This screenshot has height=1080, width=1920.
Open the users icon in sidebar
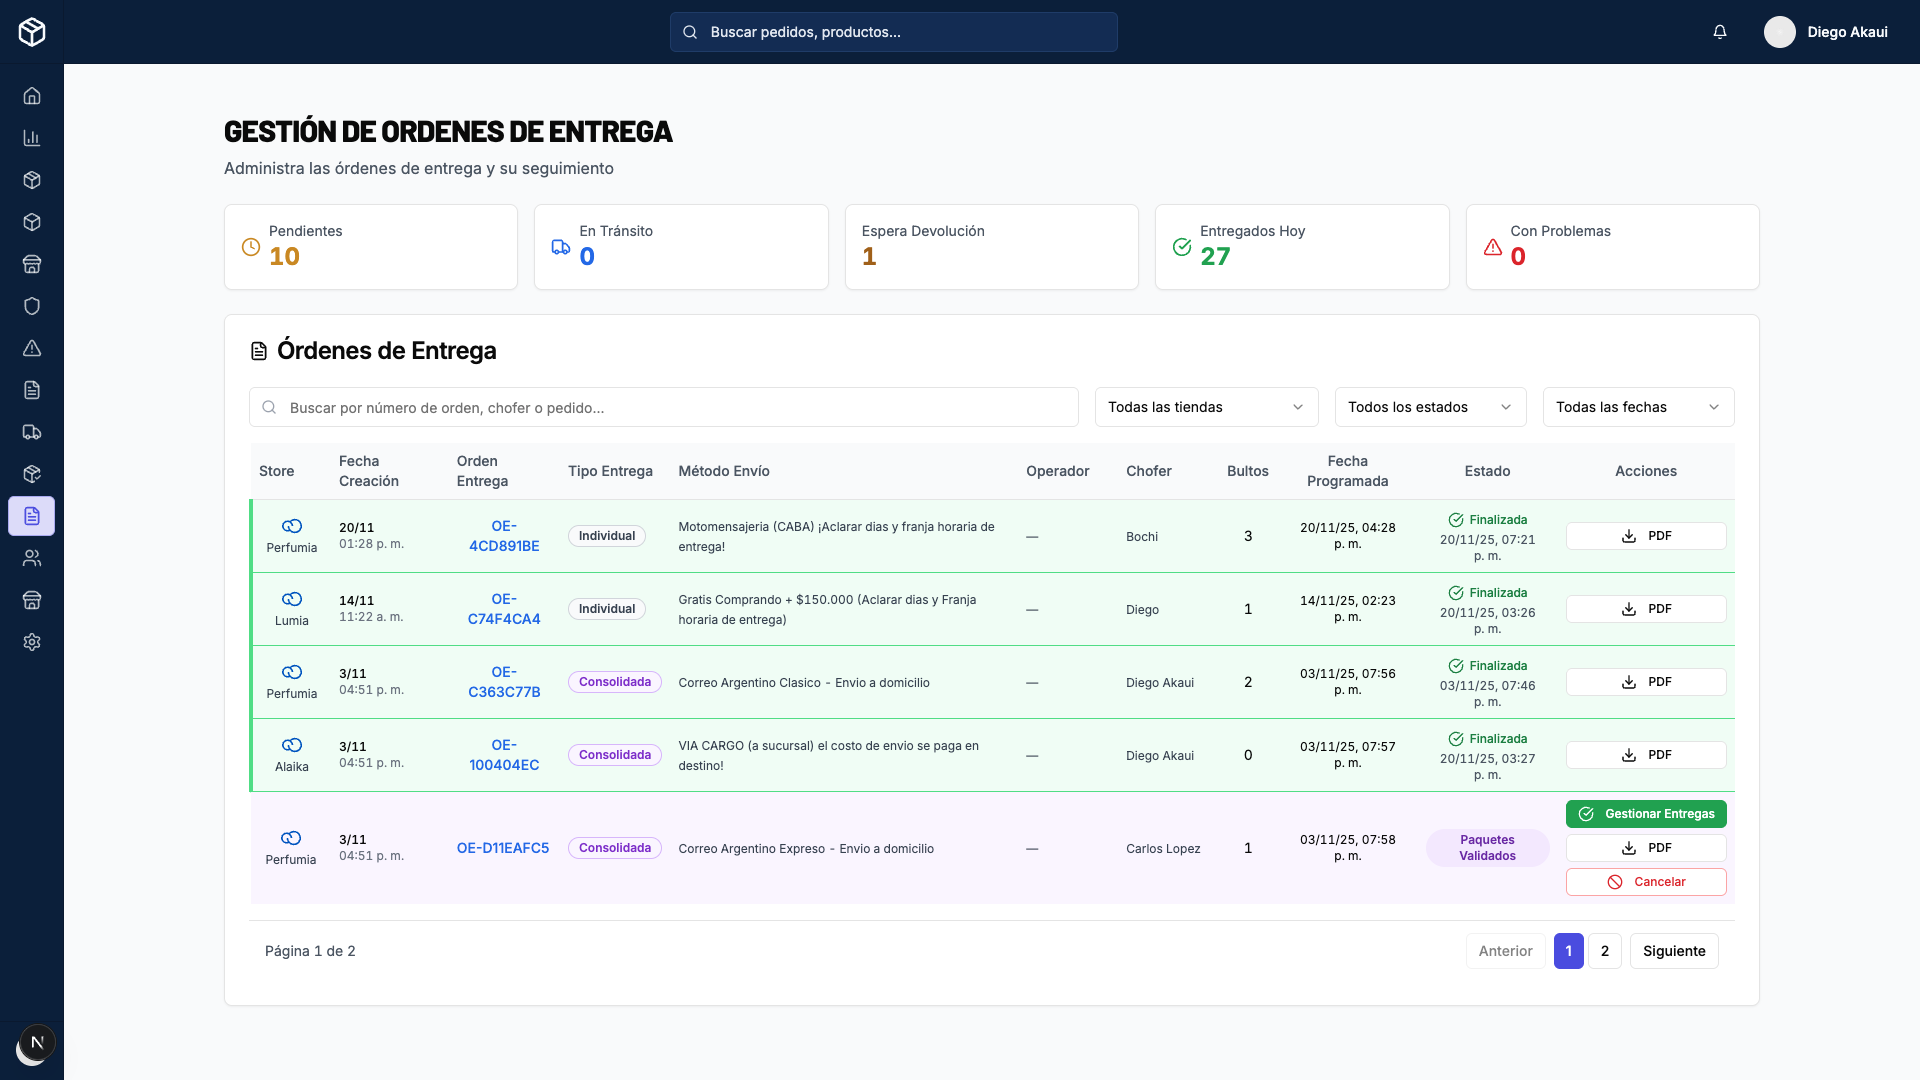[32, 558]
